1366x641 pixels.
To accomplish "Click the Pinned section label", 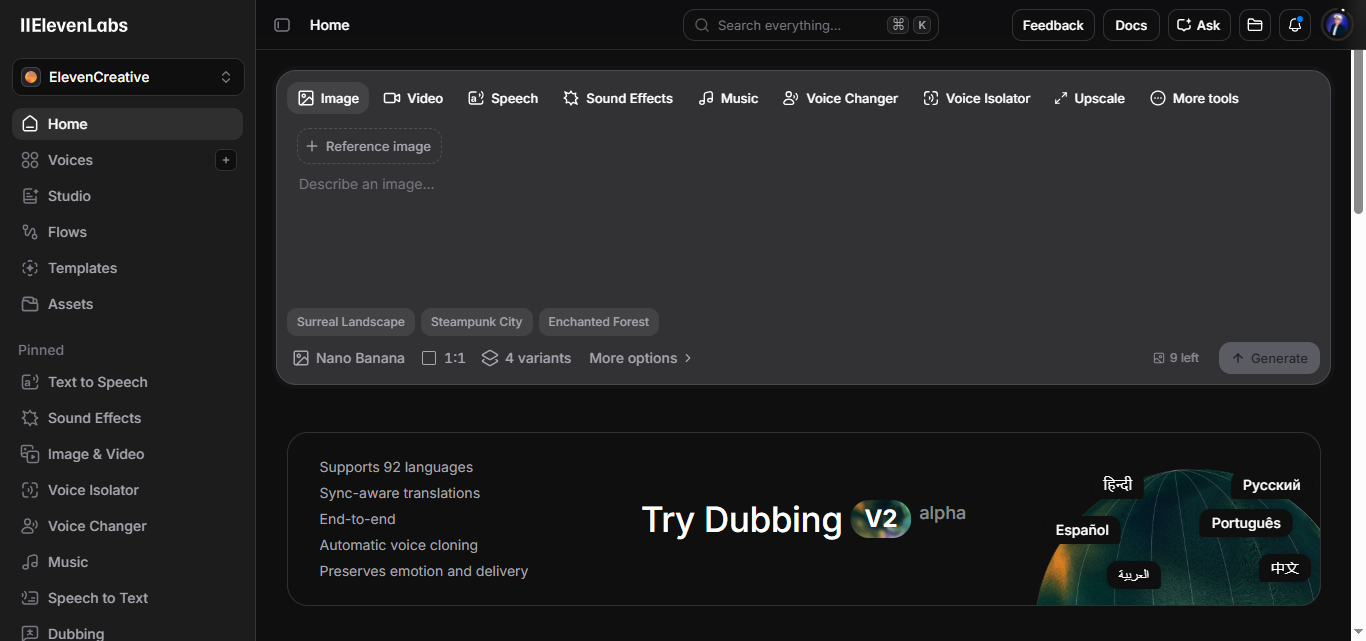I will pos(41,350).
